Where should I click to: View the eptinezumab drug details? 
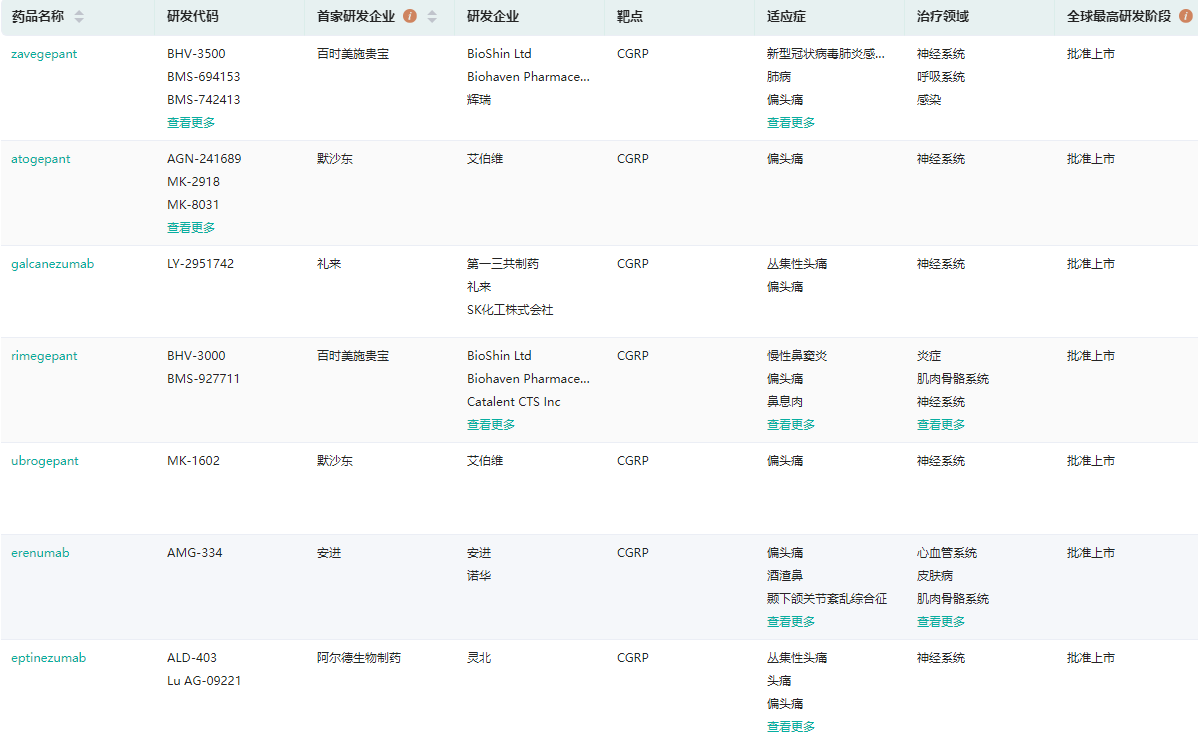pyautogui.click(x=49, y=658)
